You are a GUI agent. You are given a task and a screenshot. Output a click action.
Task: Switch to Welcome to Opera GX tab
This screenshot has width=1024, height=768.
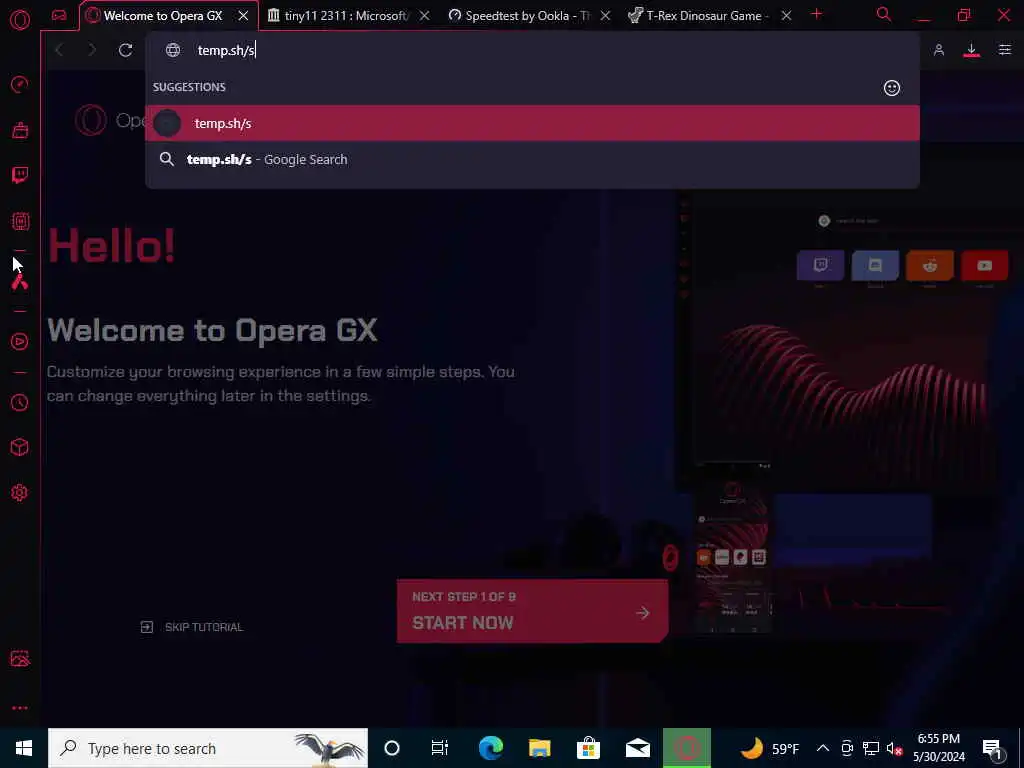[163, 16]
